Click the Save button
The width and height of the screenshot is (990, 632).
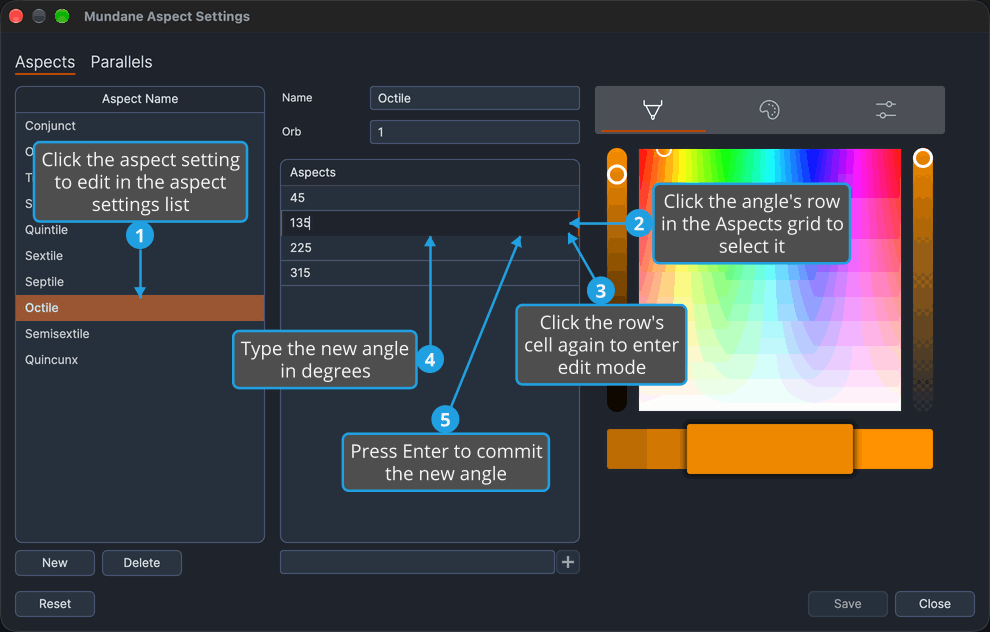(x=847, y=604)
